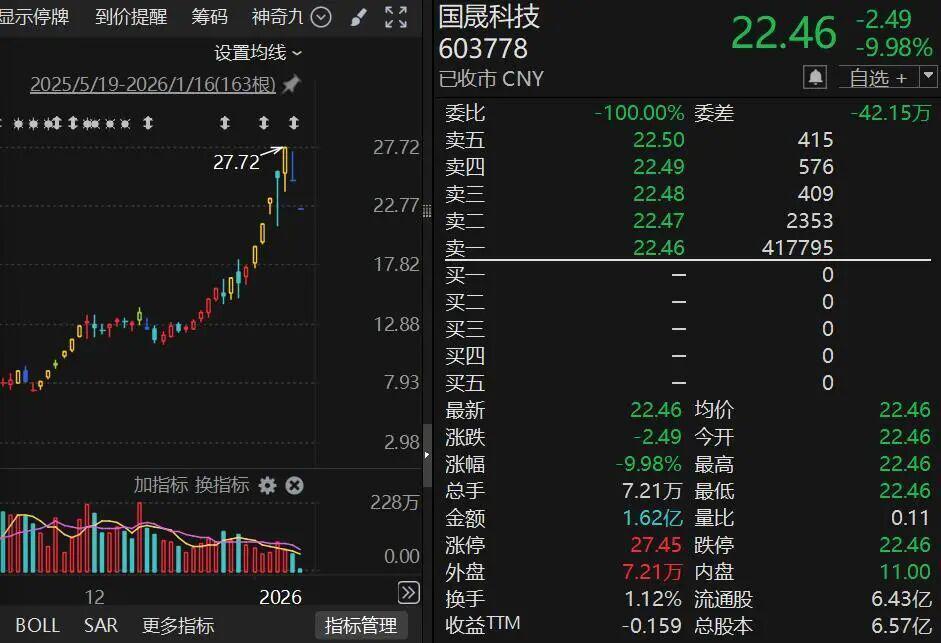
Task: Click the date range 2025/5/19-2026/1/16 link
Action: [152, 85]
